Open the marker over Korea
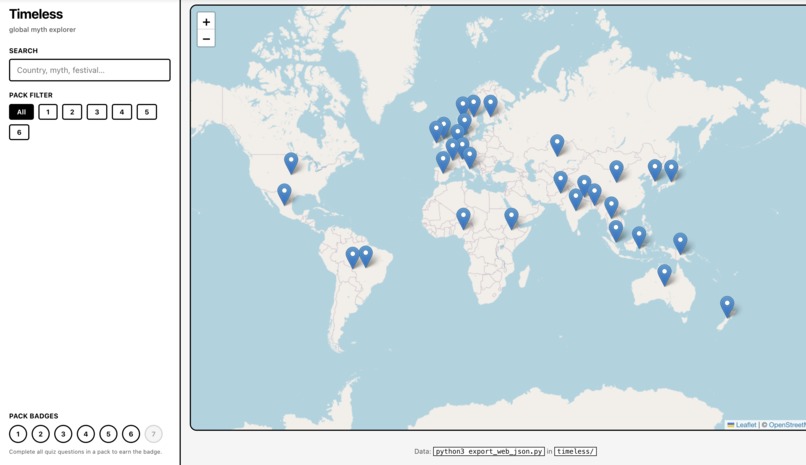 (x=654, y=170)
